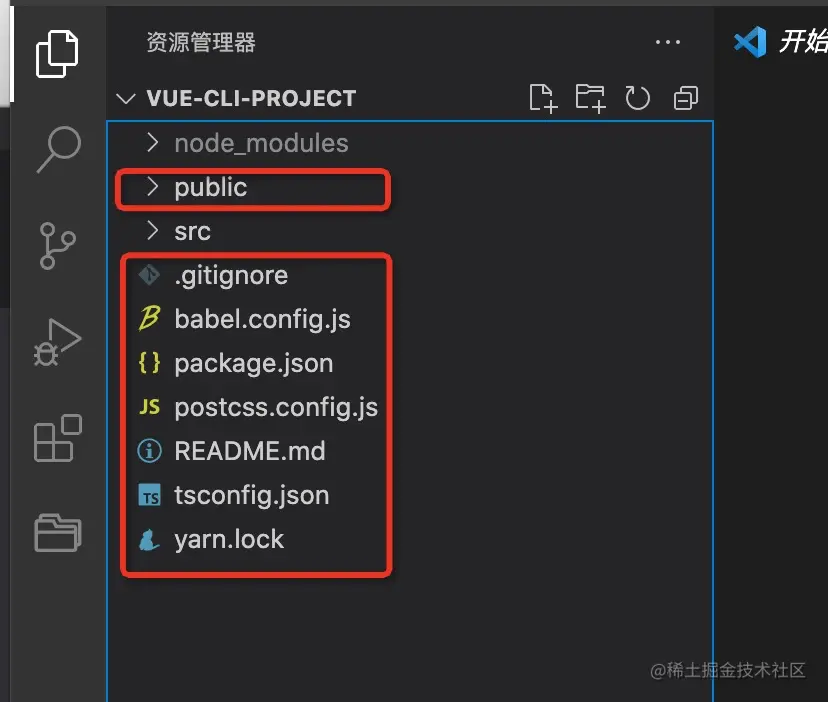
Task: Open the project folders icon in activity bar
Action: [57, 532]
